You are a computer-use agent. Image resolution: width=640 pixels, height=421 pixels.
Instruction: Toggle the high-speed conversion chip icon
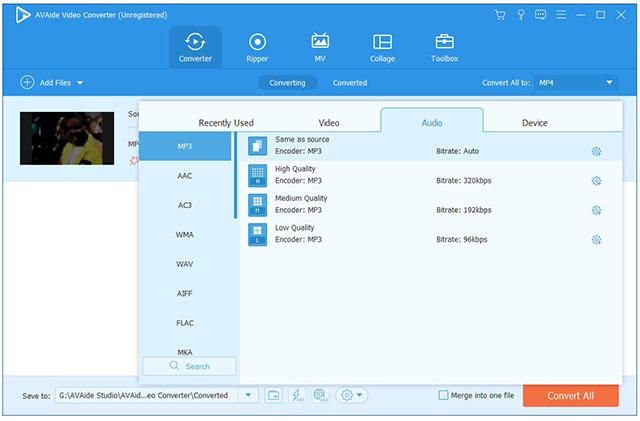tap(320, 395)
